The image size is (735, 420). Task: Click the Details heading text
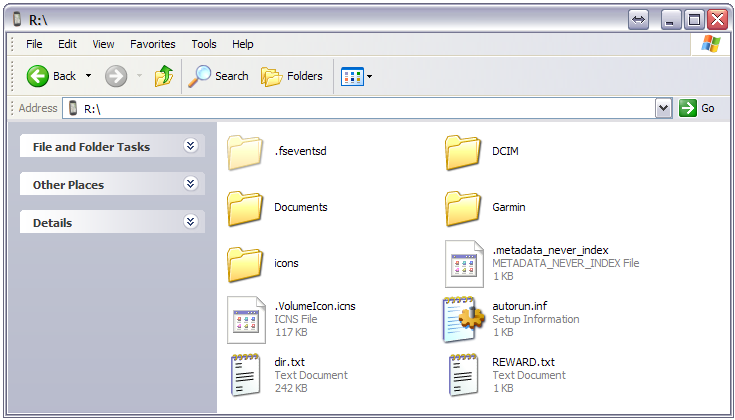click(52, 223)
